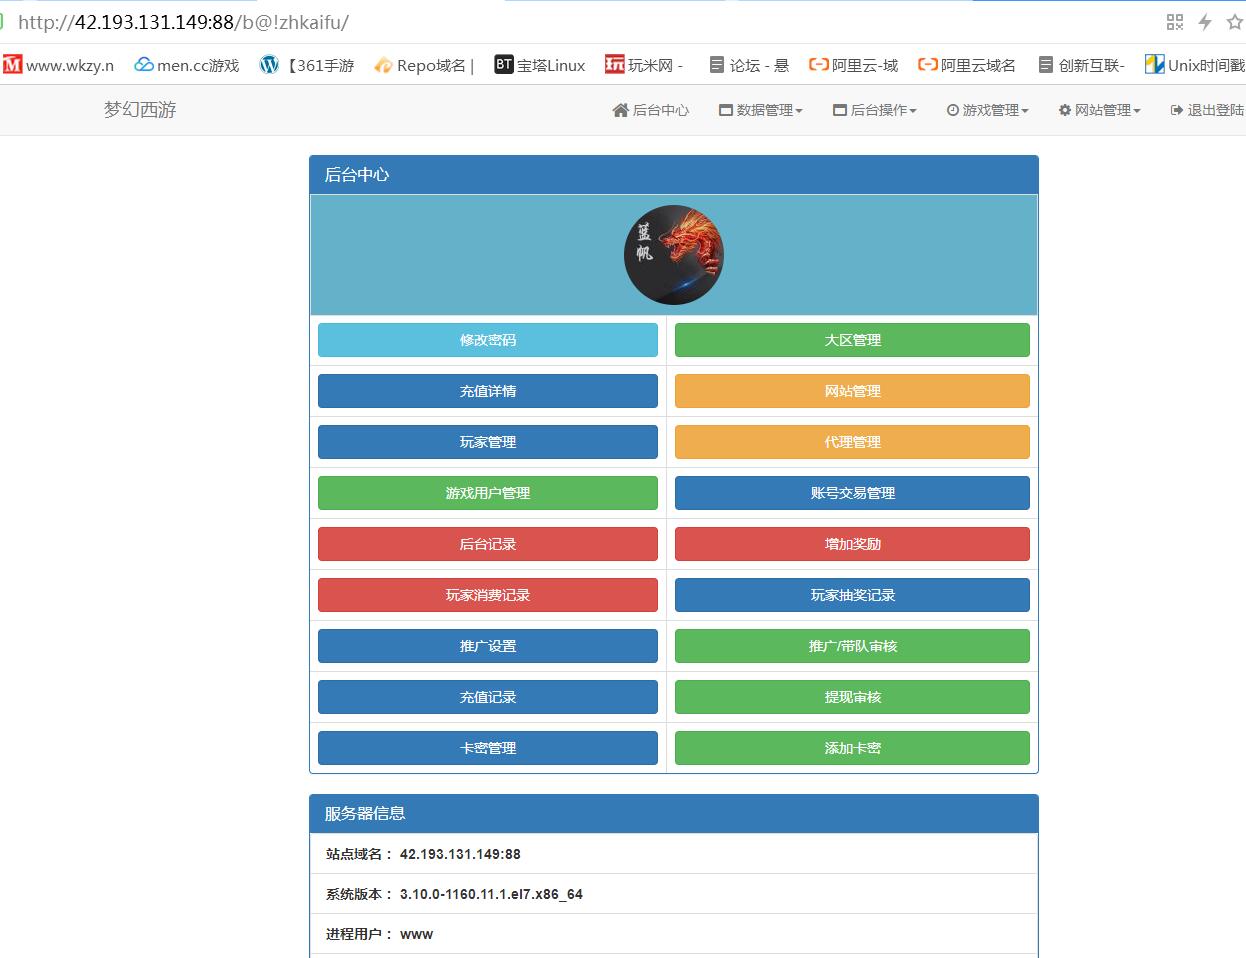Expand the 游戏管理 dropdown menu
The height and width of the screenshot is (958, 1246).
pos(988,110)
